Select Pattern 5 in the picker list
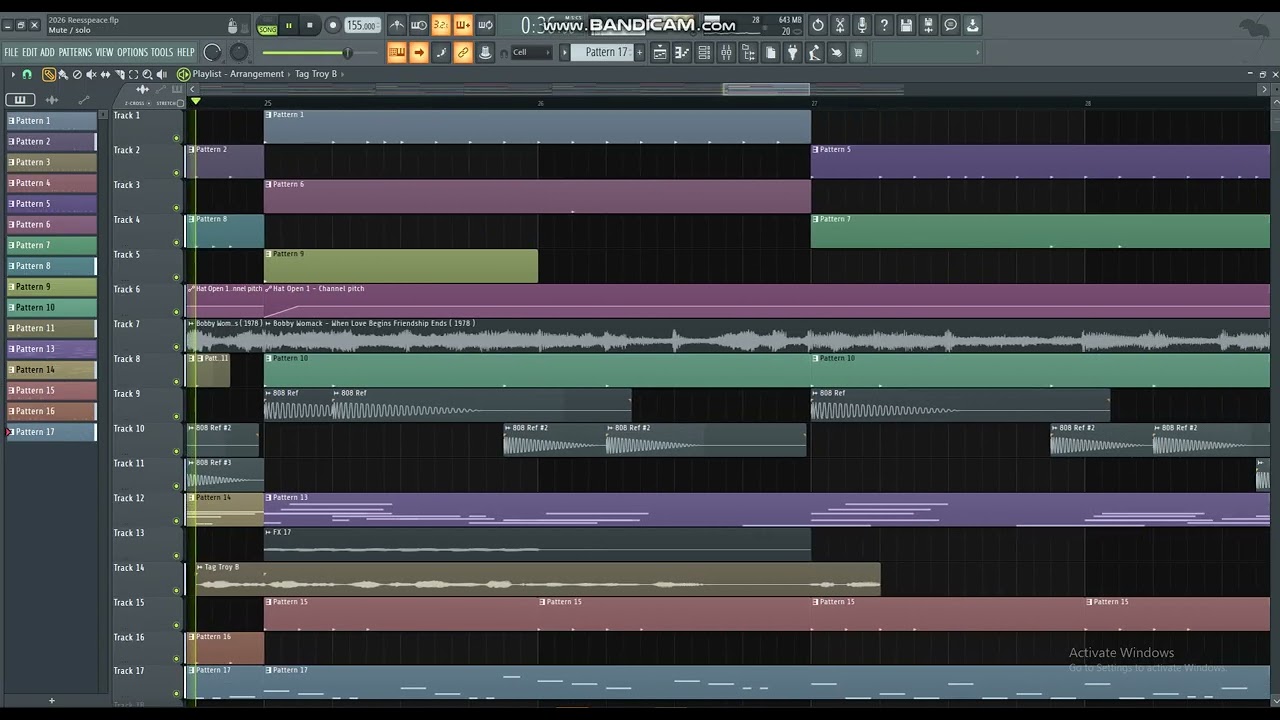Image resolution: width=1280 pixels, height=720 pixels. (x=51, y=204)
